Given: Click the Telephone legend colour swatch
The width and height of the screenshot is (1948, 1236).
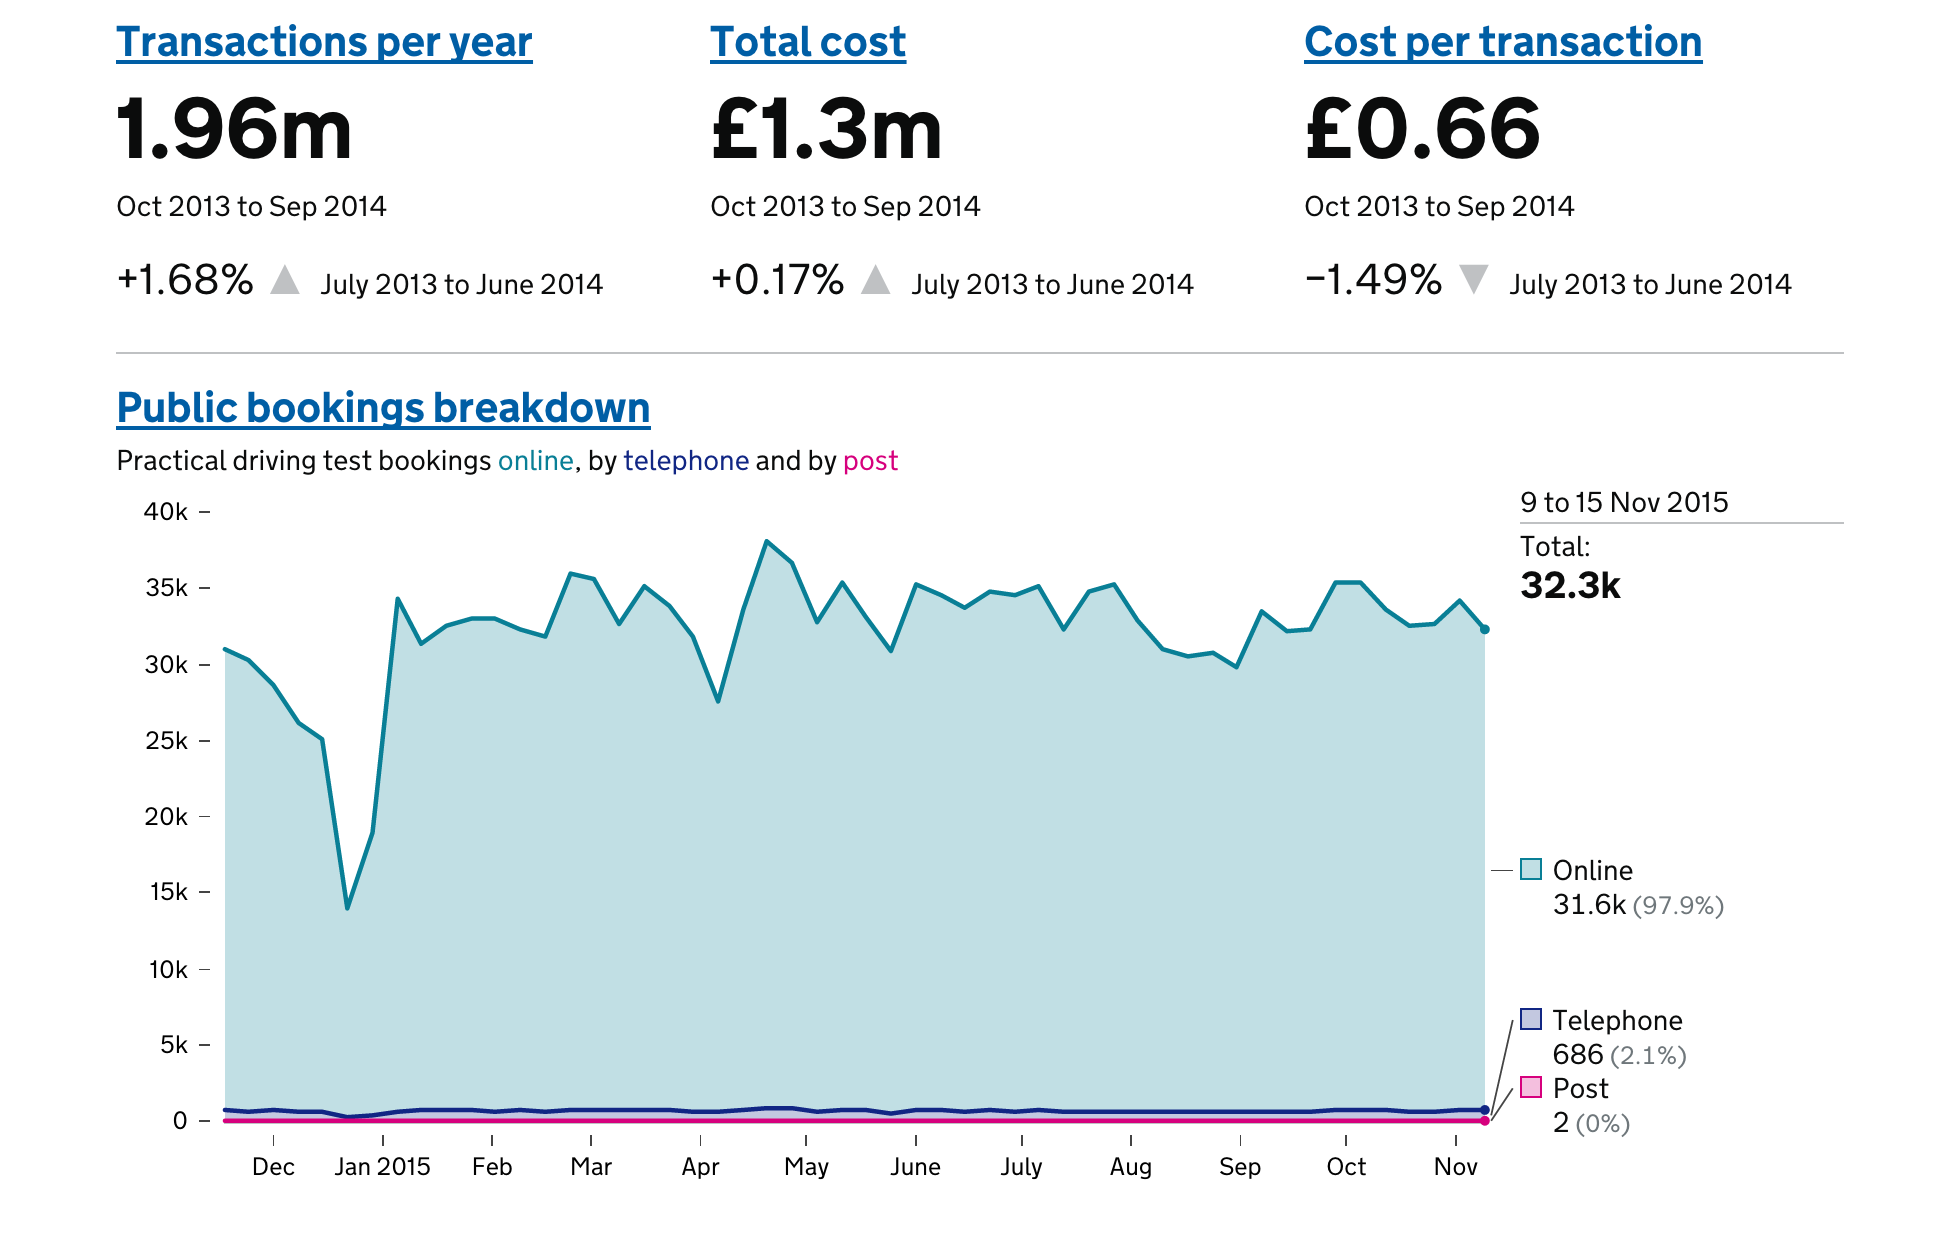Looking at the screenshot, I should click(1530, 1019).
